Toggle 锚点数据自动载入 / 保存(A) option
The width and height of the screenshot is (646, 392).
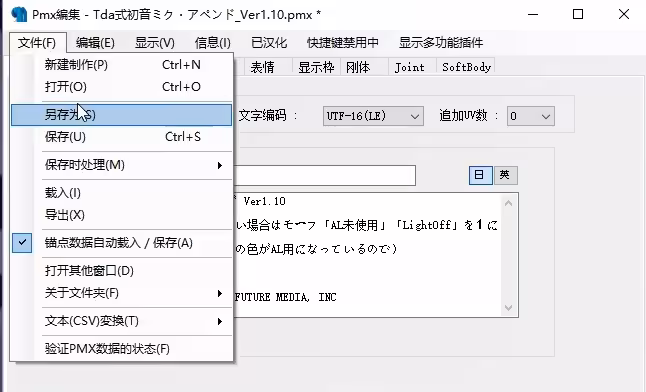click(122, 243)
